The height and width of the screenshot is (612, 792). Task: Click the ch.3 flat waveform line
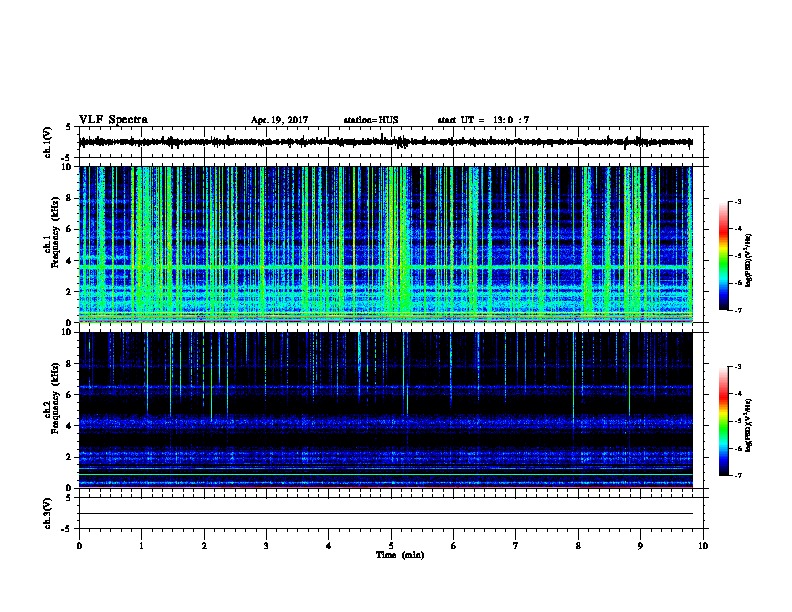[x=386, y=514]
